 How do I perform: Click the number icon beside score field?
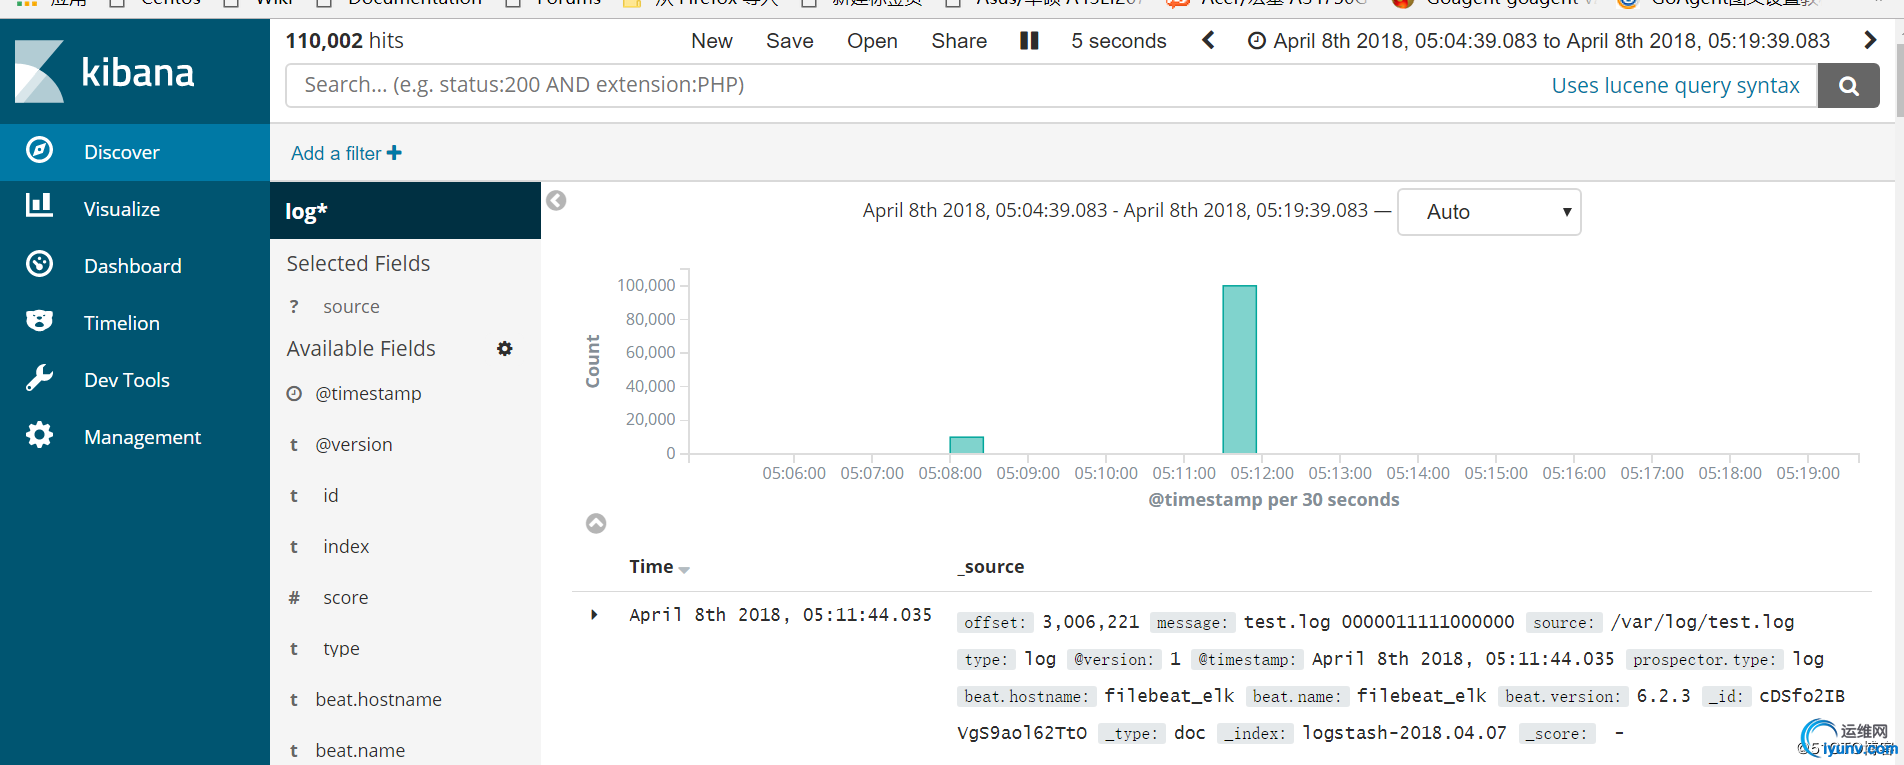click(294, 598)
